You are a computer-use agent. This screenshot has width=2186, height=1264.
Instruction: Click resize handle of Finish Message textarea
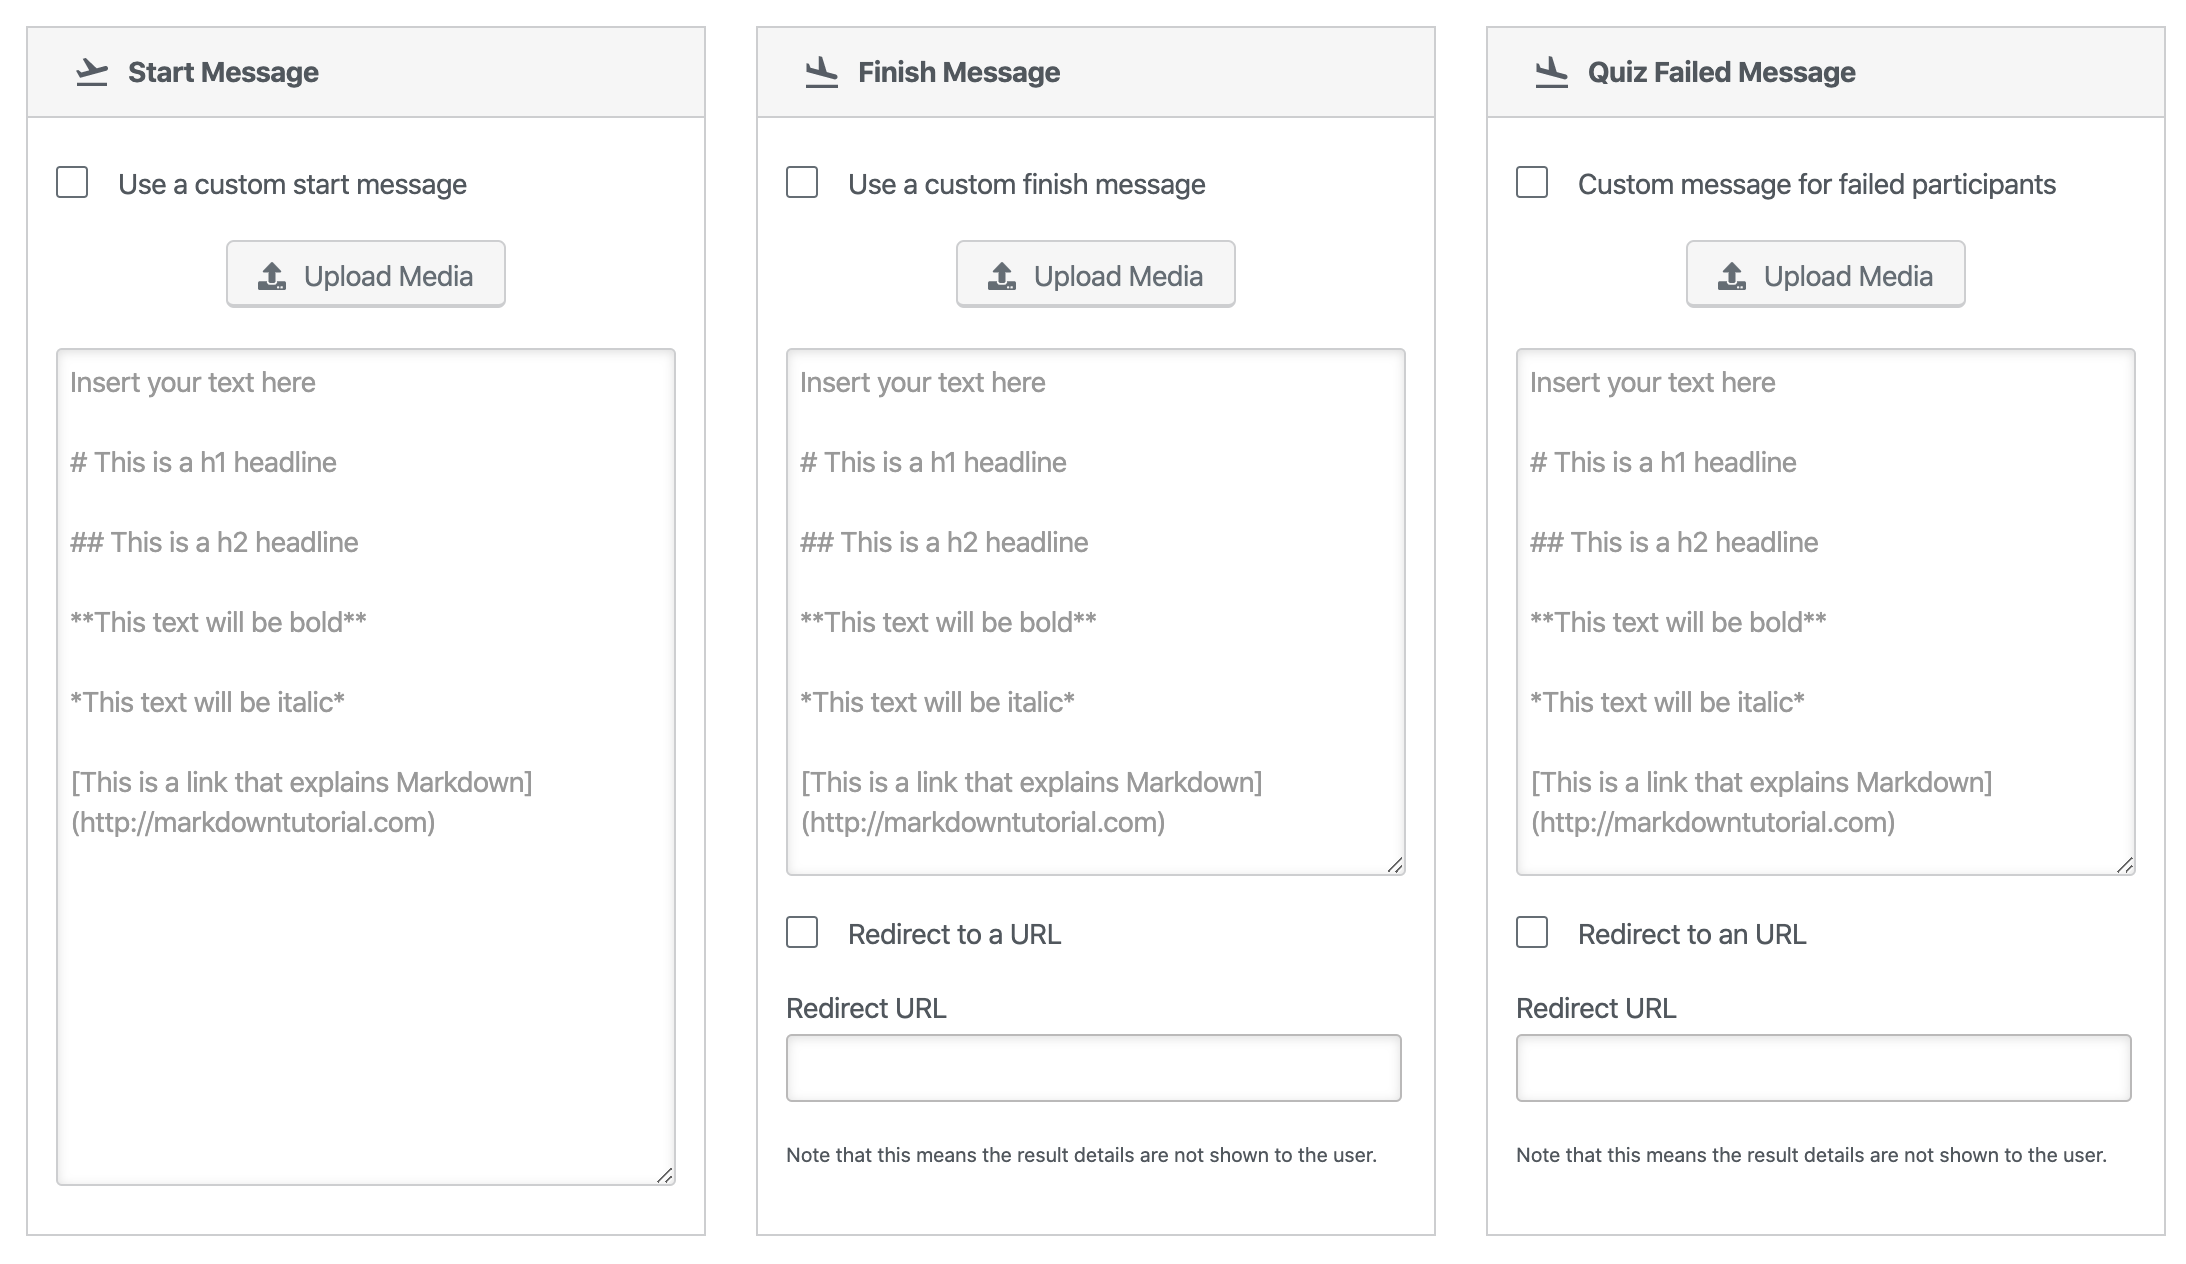tap(1395, 865)
